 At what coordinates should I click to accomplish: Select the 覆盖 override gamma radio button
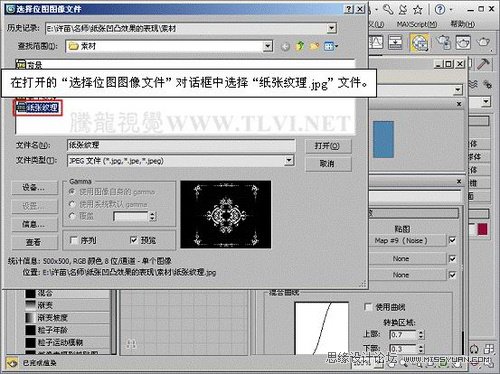click(72, 216)
